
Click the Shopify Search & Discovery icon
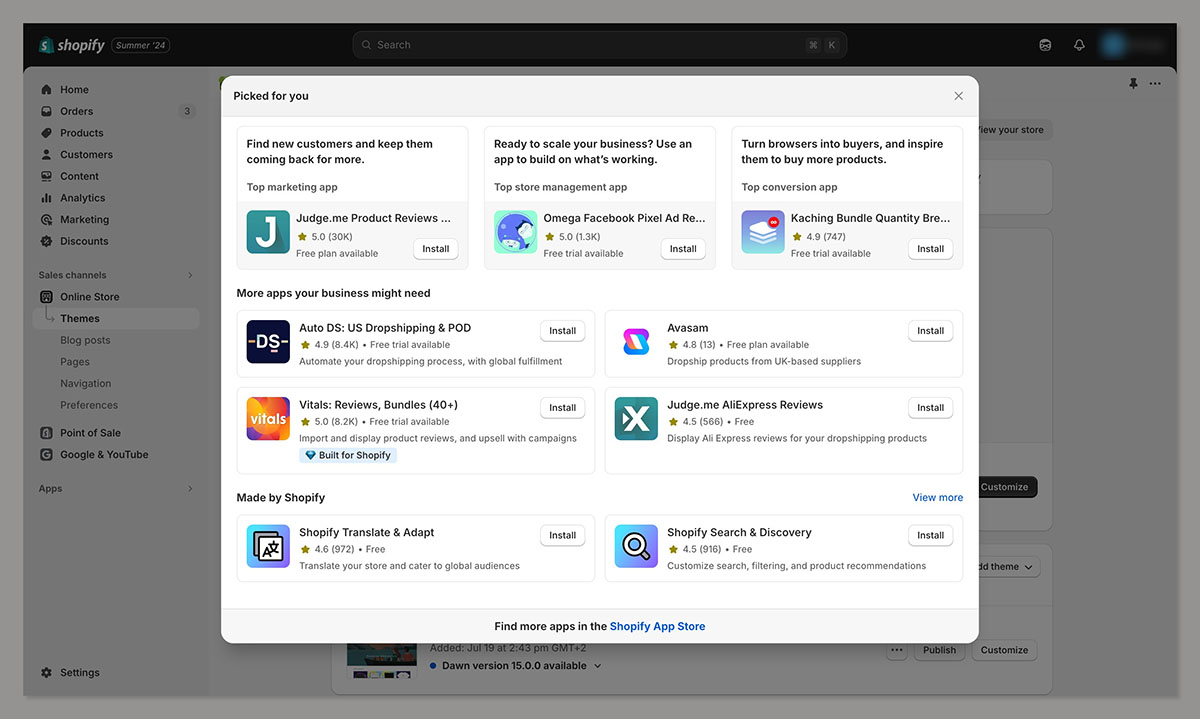pos(636,546)
